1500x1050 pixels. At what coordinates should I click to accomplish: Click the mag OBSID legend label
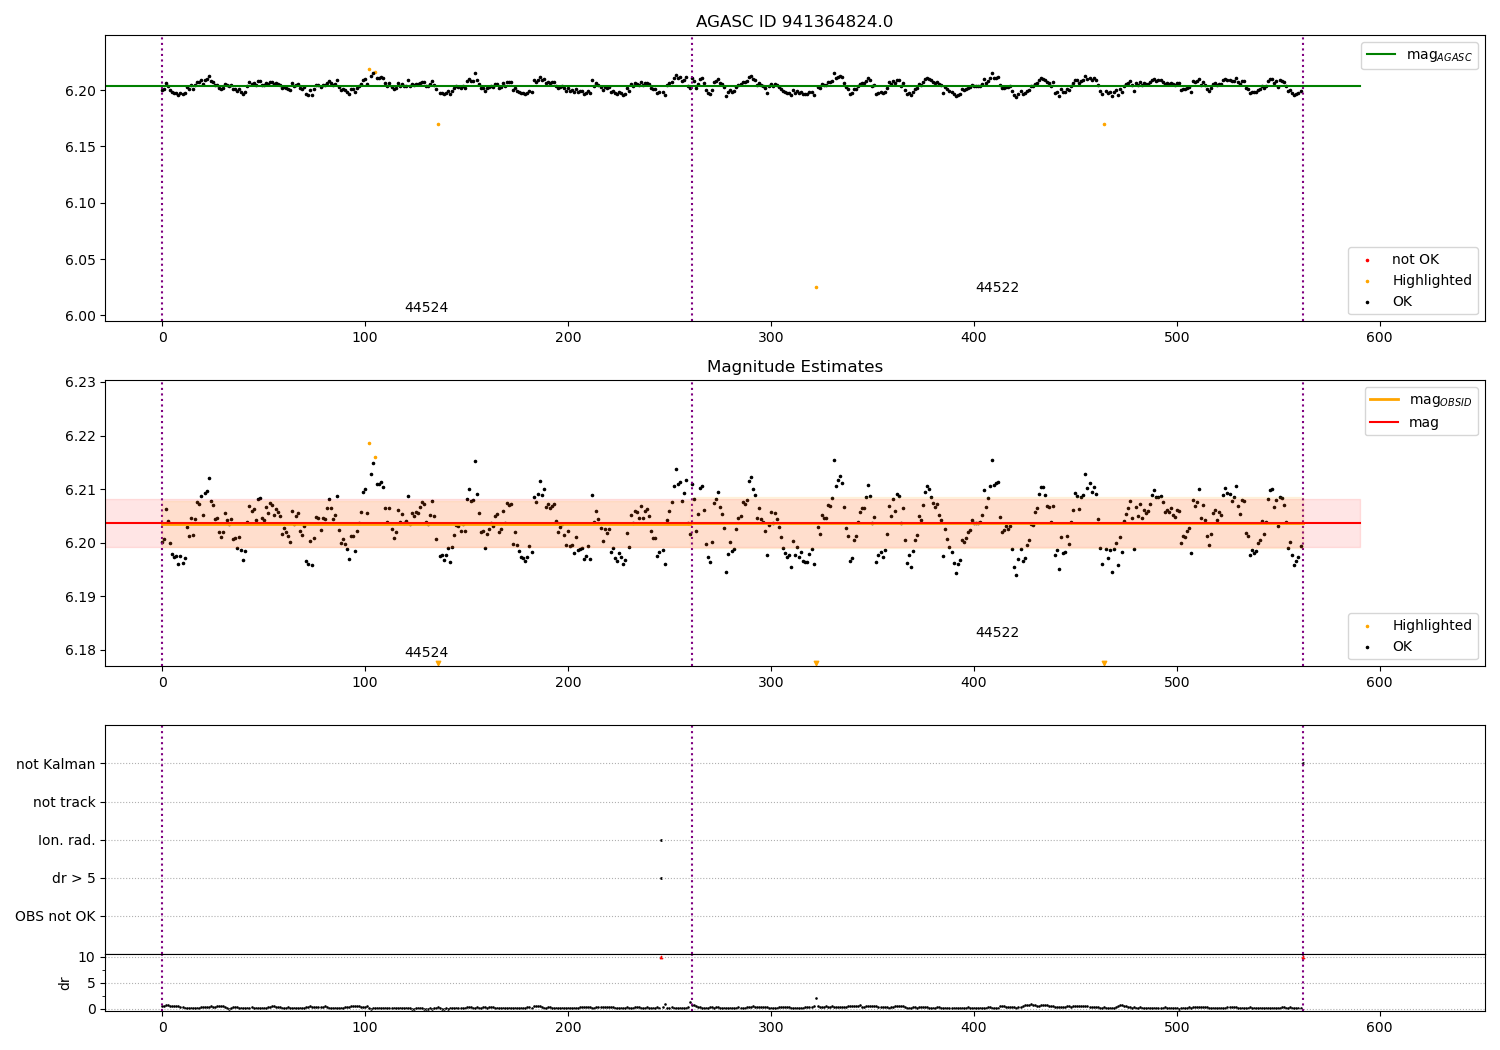(x=1440, y=400)
